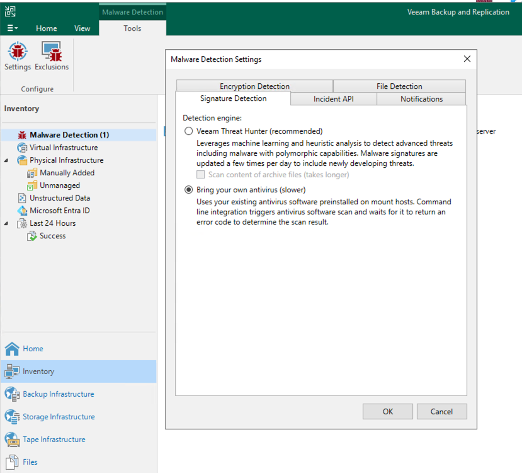Select the Malware Detection bug icon in tree
The image size is (522, 474).
point(22,135)
